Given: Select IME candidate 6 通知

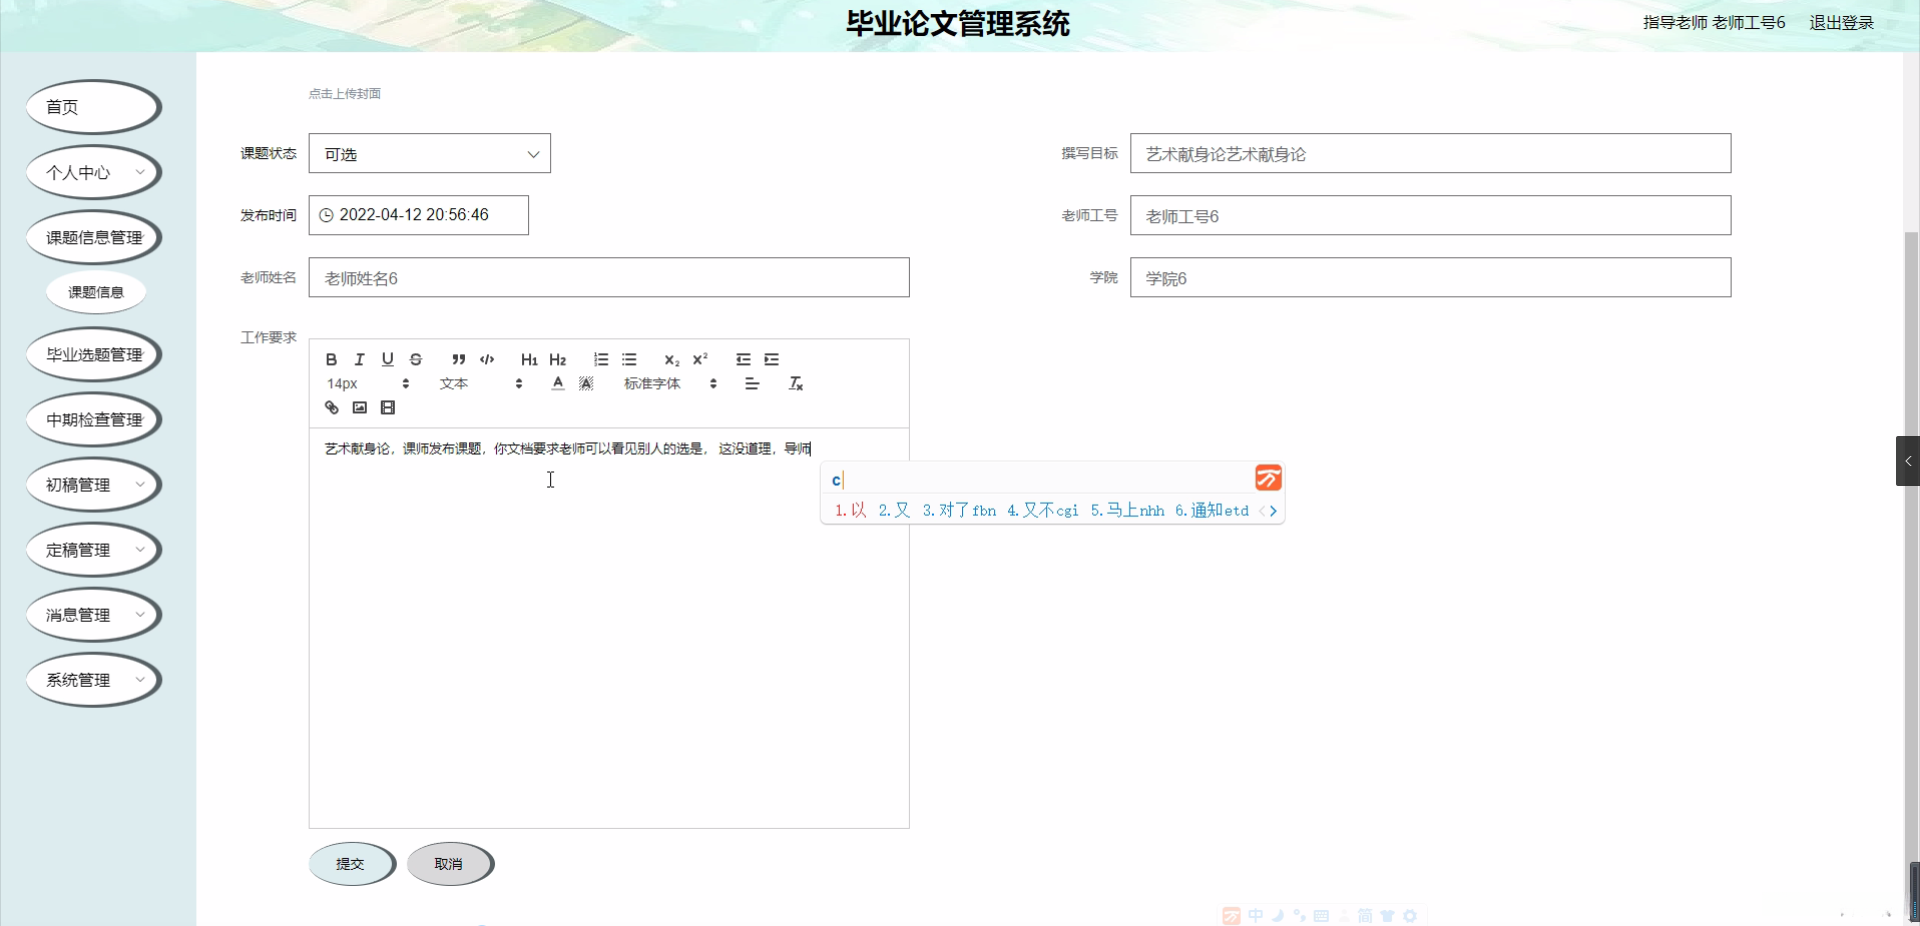Looking at the screenshot, I should pos(1212,511).
